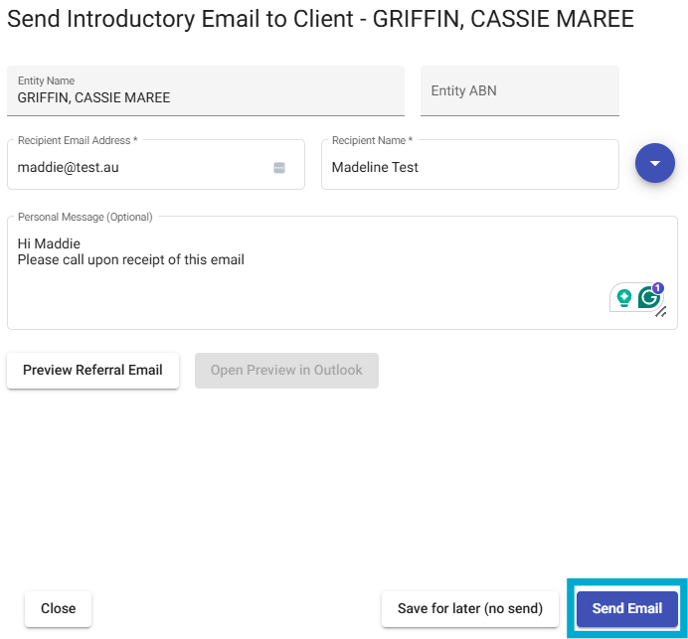Close the introductory email dialog
Viewport: 688px width, 639px height.
58,608
